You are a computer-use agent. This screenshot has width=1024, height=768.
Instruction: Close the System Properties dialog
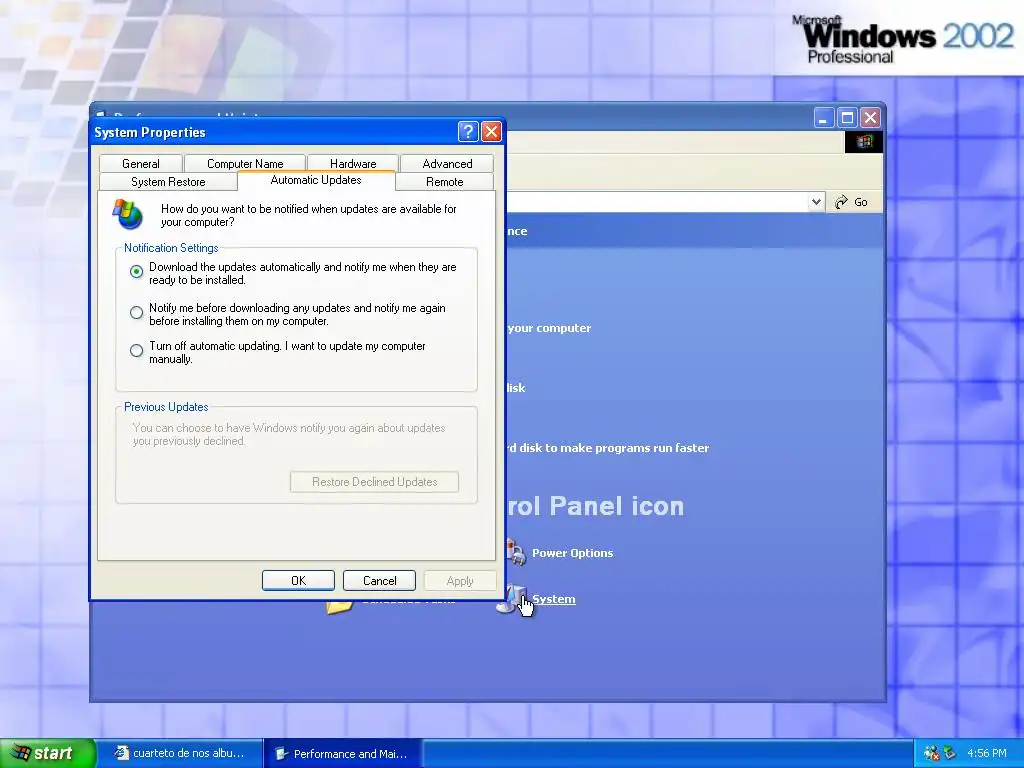coord(491,132)
